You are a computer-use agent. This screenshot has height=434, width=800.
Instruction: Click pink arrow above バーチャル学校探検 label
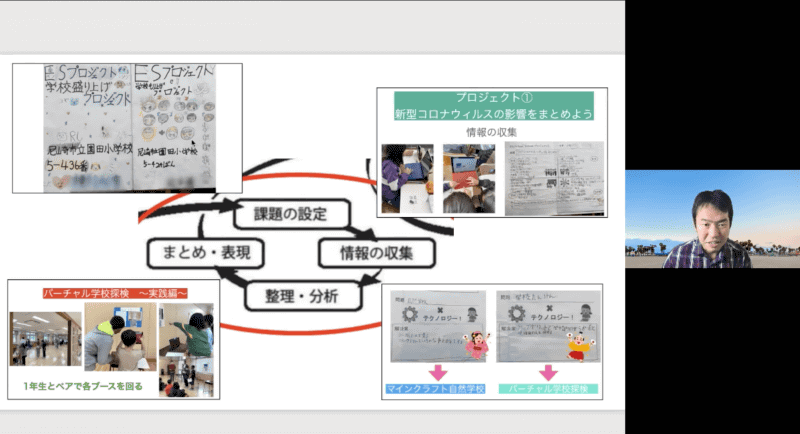[548, 373]
